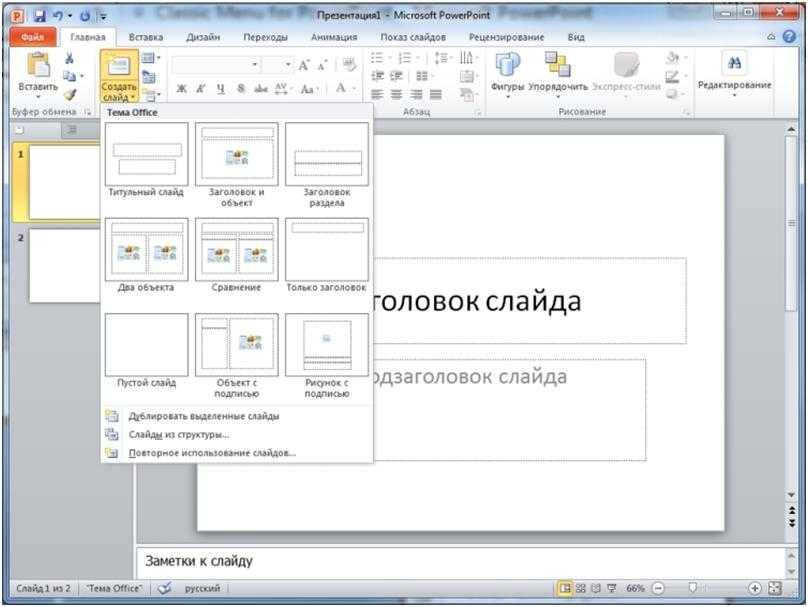Click the Paste (Вставить) clipboard icon
The width and height of the screenshot is (808, 607).
click(x=39, y=65)
